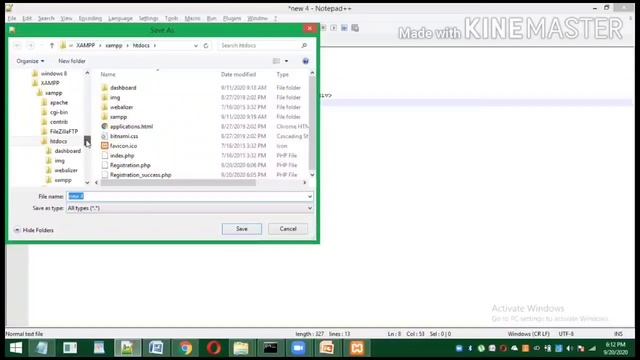
Task: Sort by the Date modified column header
Action: click(238, 74)
